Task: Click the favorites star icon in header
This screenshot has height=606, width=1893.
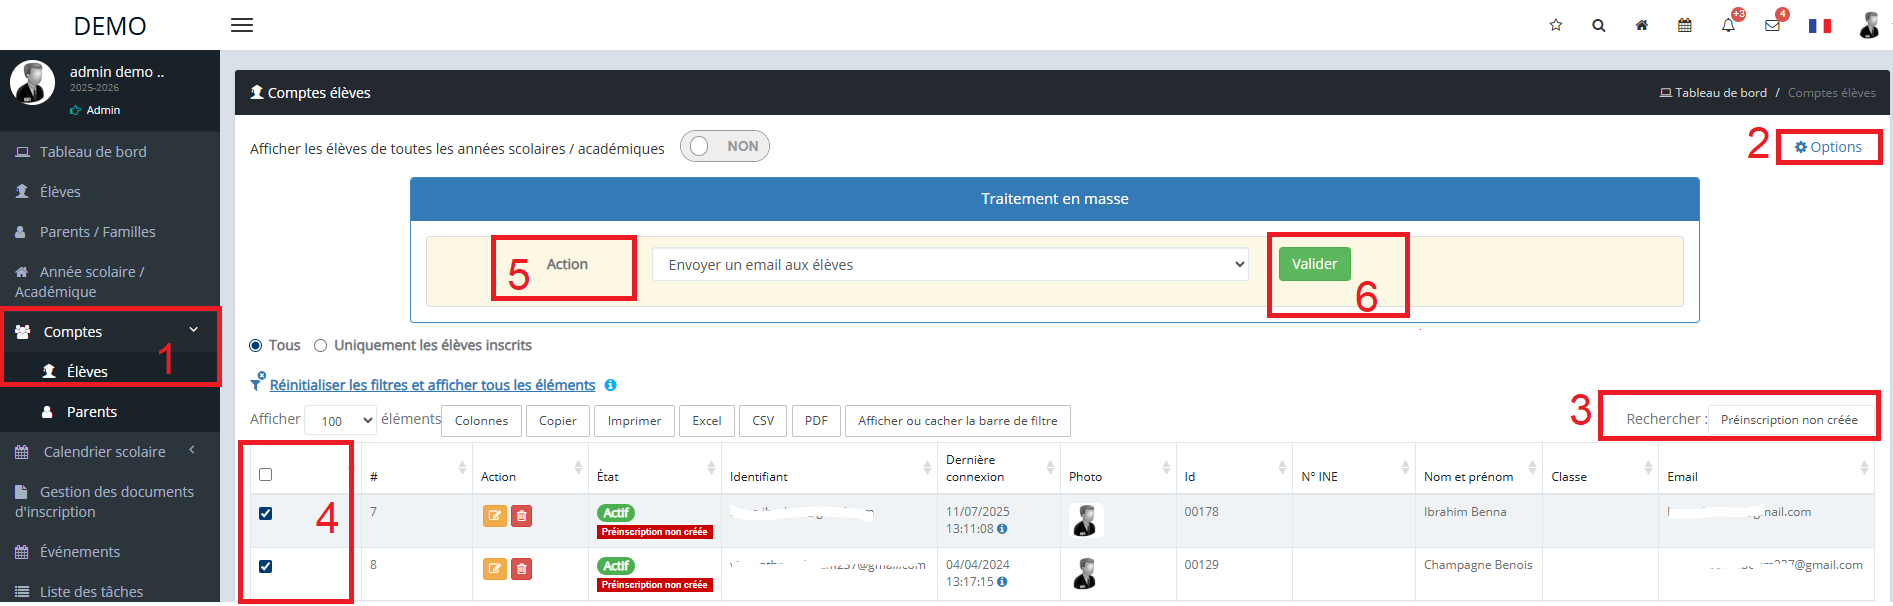Action: 1555,25
